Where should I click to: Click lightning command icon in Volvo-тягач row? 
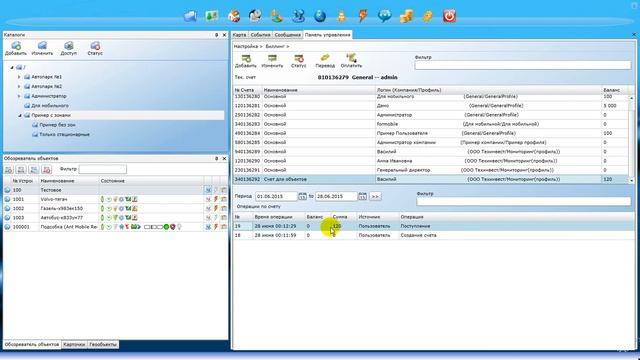pos(216,199)
